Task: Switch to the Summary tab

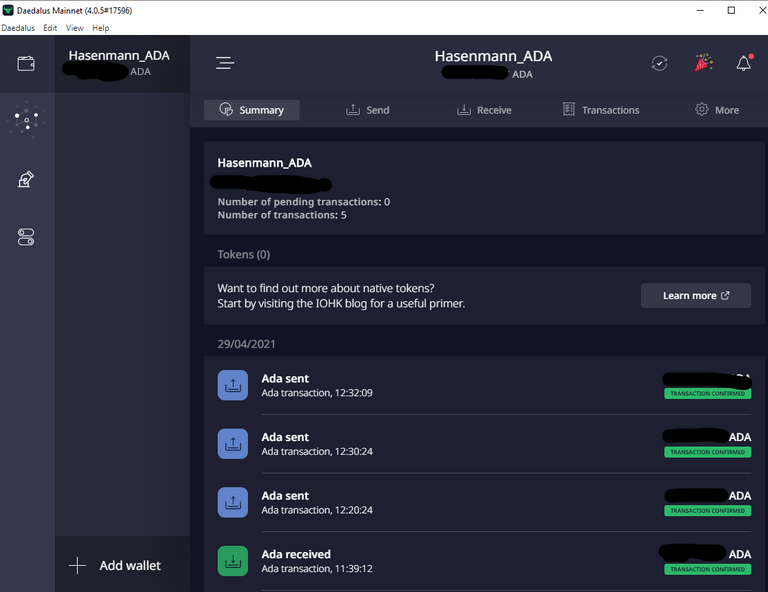Action: (252, 110)
